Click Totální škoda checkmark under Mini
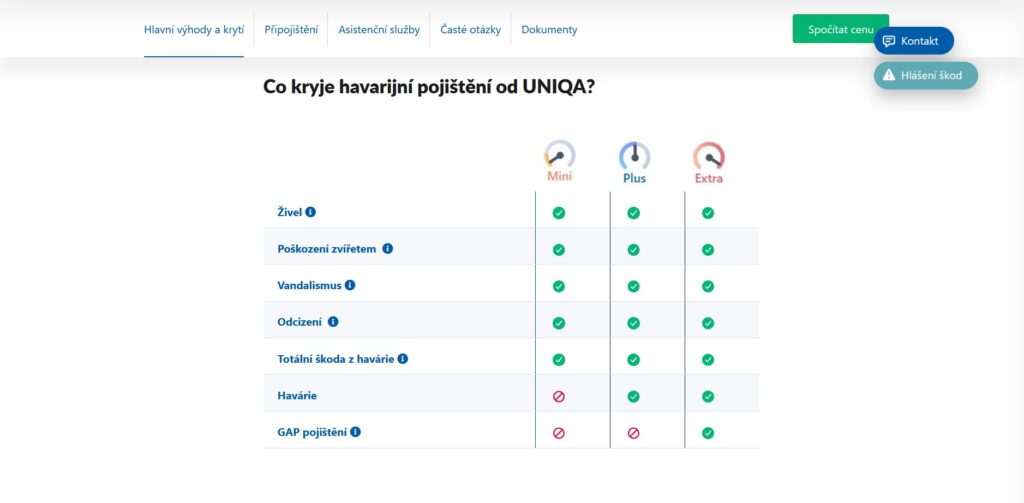The image size is (1024, 503). tap(559, 359)
